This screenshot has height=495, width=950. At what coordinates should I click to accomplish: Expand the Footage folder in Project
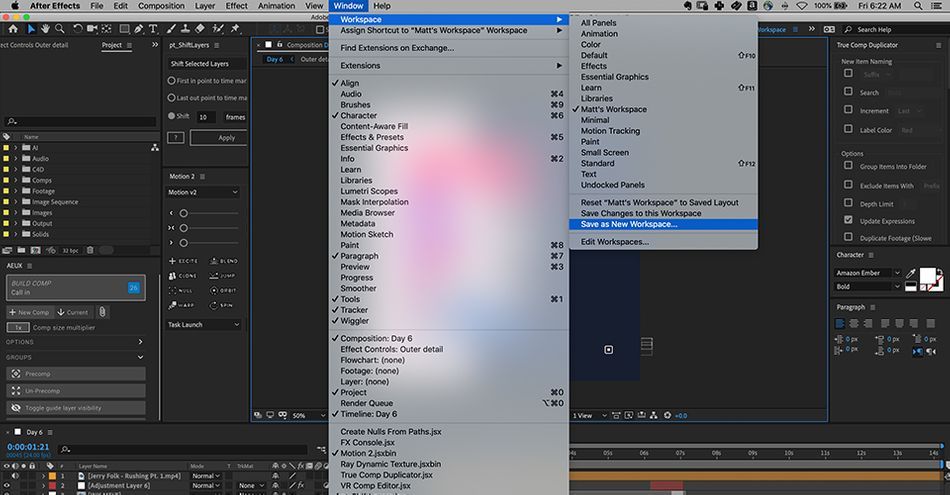click(x=16, y=191)
